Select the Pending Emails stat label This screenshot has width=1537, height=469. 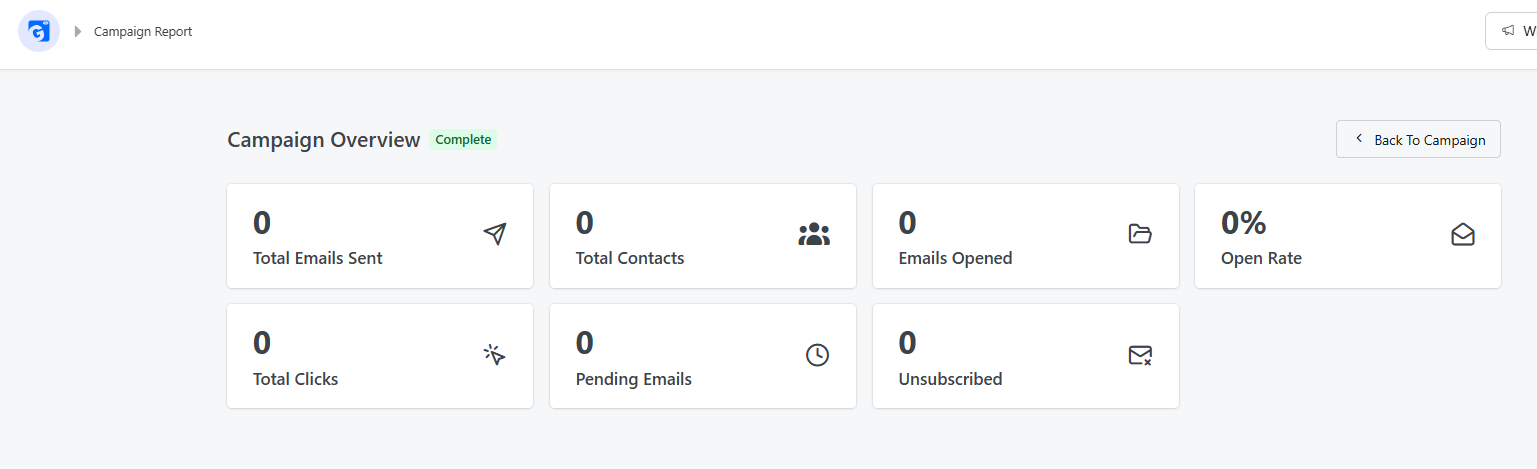coord(634,379)
